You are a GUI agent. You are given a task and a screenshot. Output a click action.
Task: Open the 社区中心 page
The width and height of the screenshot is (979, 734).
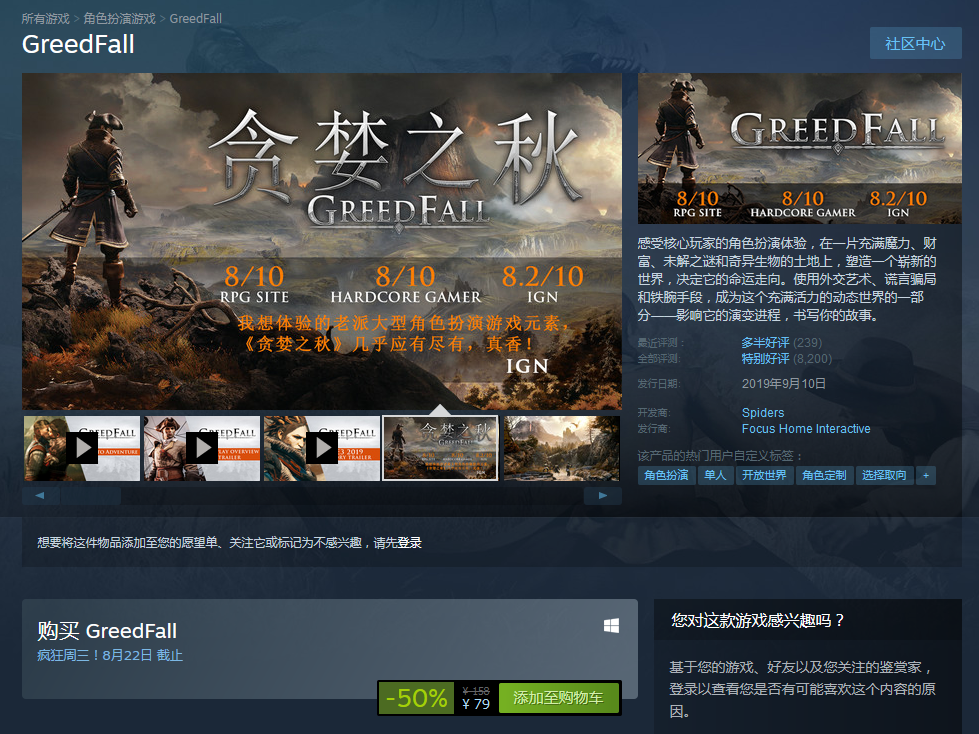tap(914, 43)
